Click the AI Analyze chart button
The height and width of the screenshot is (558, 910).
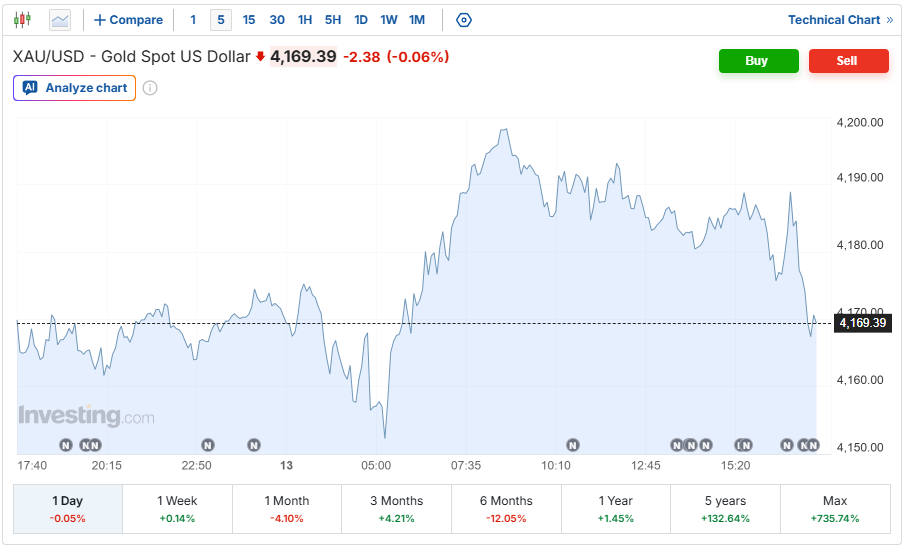coord(74,88)
